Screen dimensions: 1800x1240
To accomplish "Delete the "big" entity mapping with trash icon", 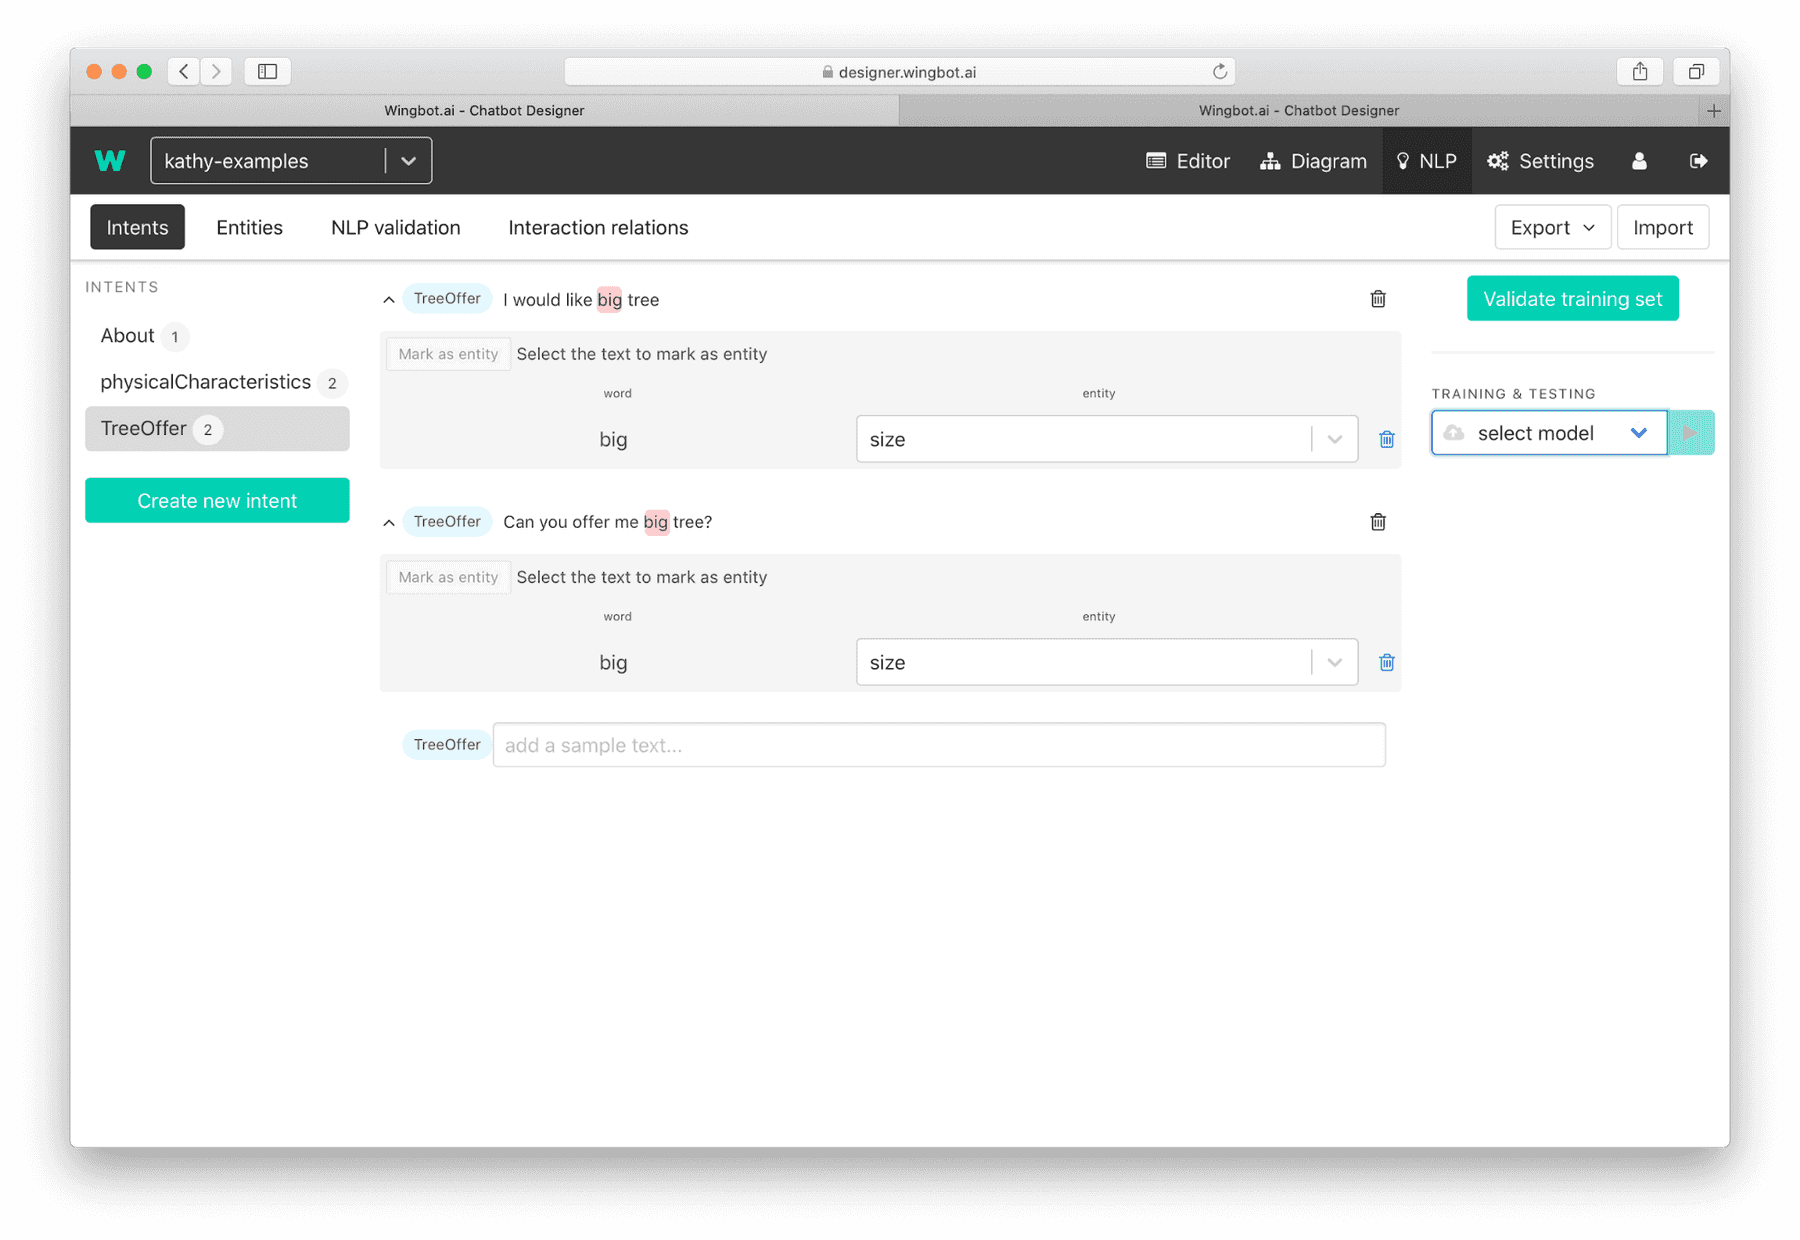I will pos(1386,438).
